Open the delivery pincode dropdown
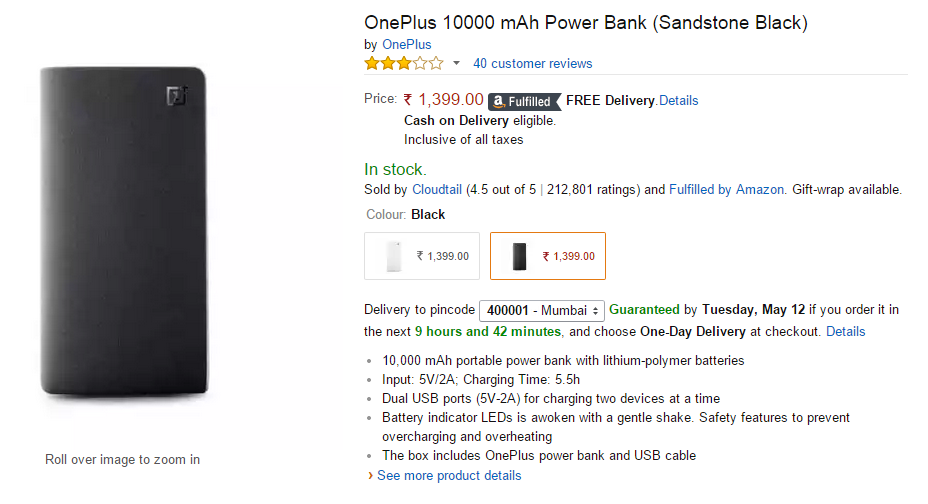Image resolution: width=928 pixels, height=504 pixels. click(542, 311)
